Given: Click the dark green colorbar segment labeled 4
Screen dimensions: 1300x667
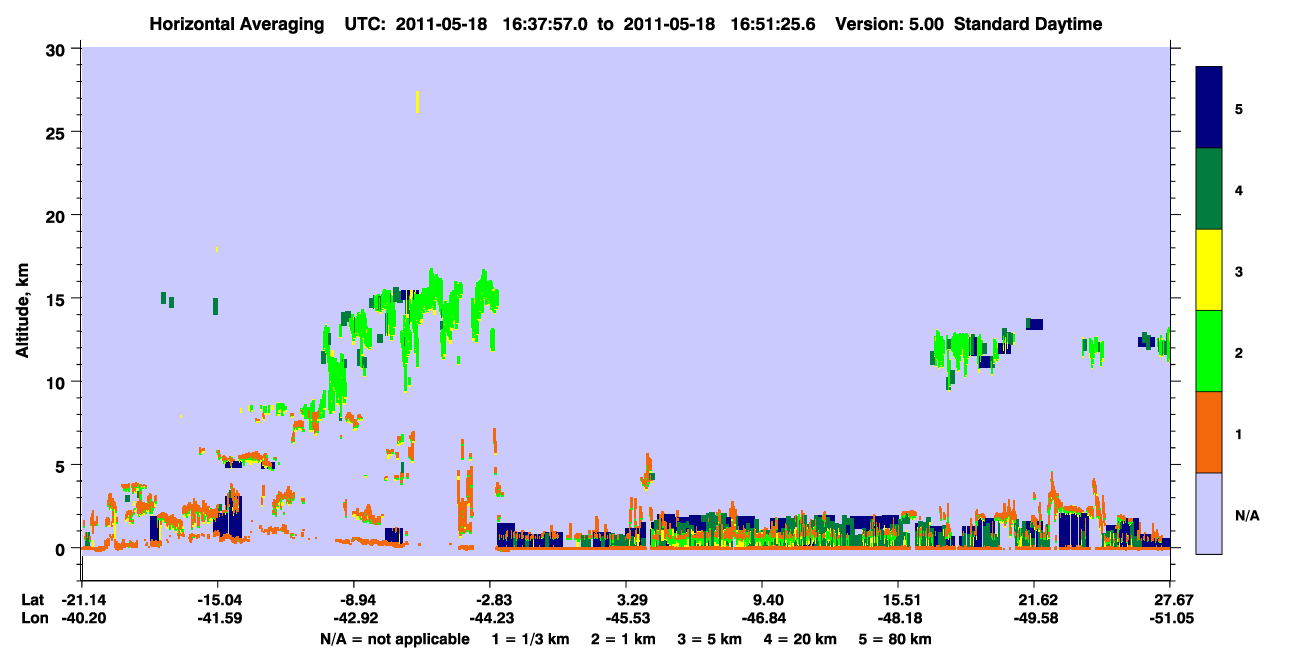Looking at the screenshot, I should click(x=1209, y=189).
